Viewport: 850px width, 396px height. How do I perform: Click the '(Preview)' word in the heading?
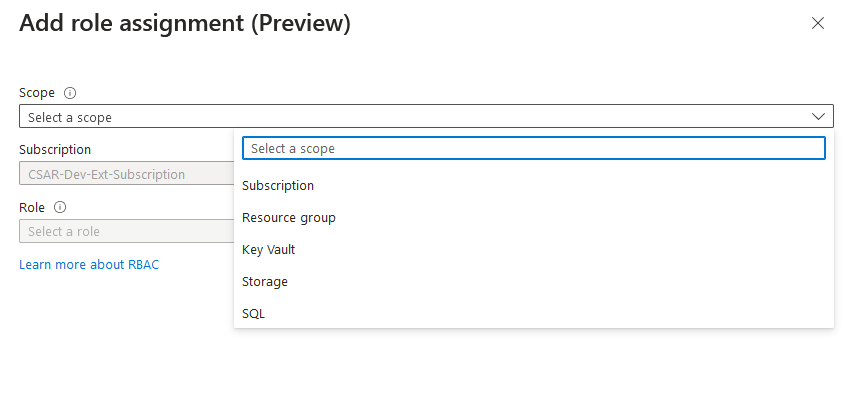click(301, 23)
